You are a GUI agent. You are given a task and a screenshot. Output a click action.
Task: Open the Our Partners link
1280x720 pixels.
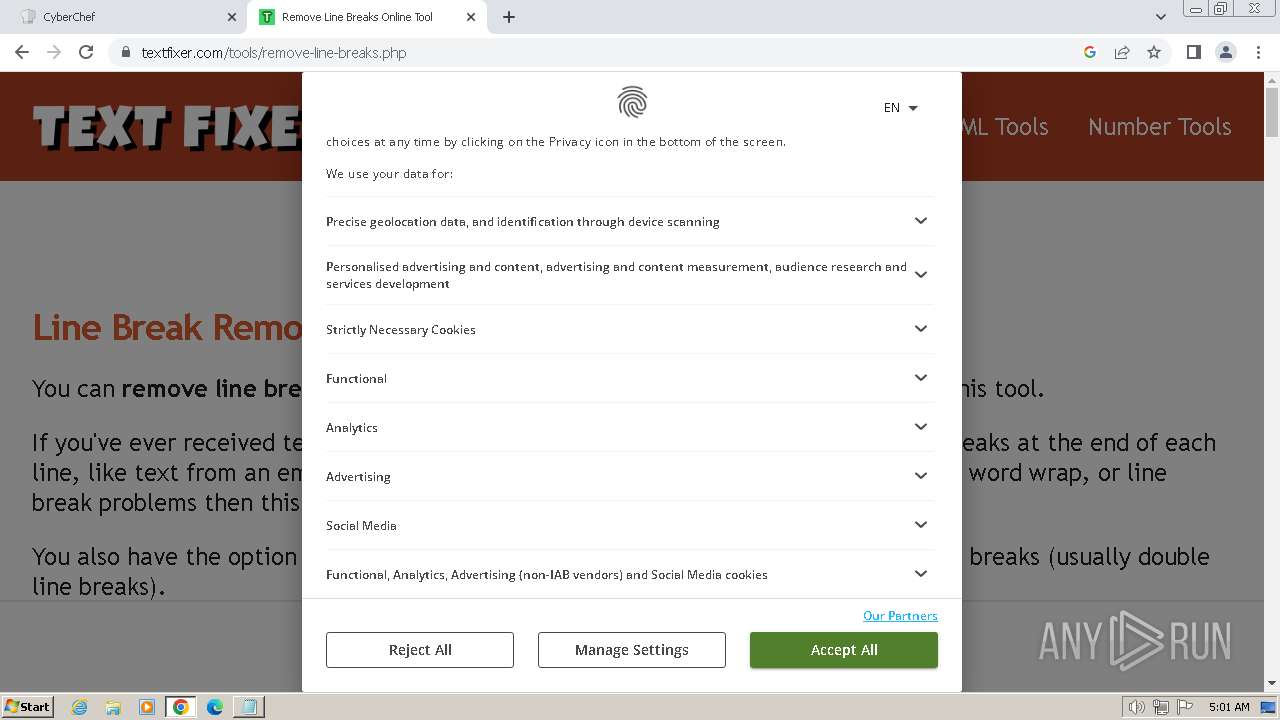tap(900, 616)
